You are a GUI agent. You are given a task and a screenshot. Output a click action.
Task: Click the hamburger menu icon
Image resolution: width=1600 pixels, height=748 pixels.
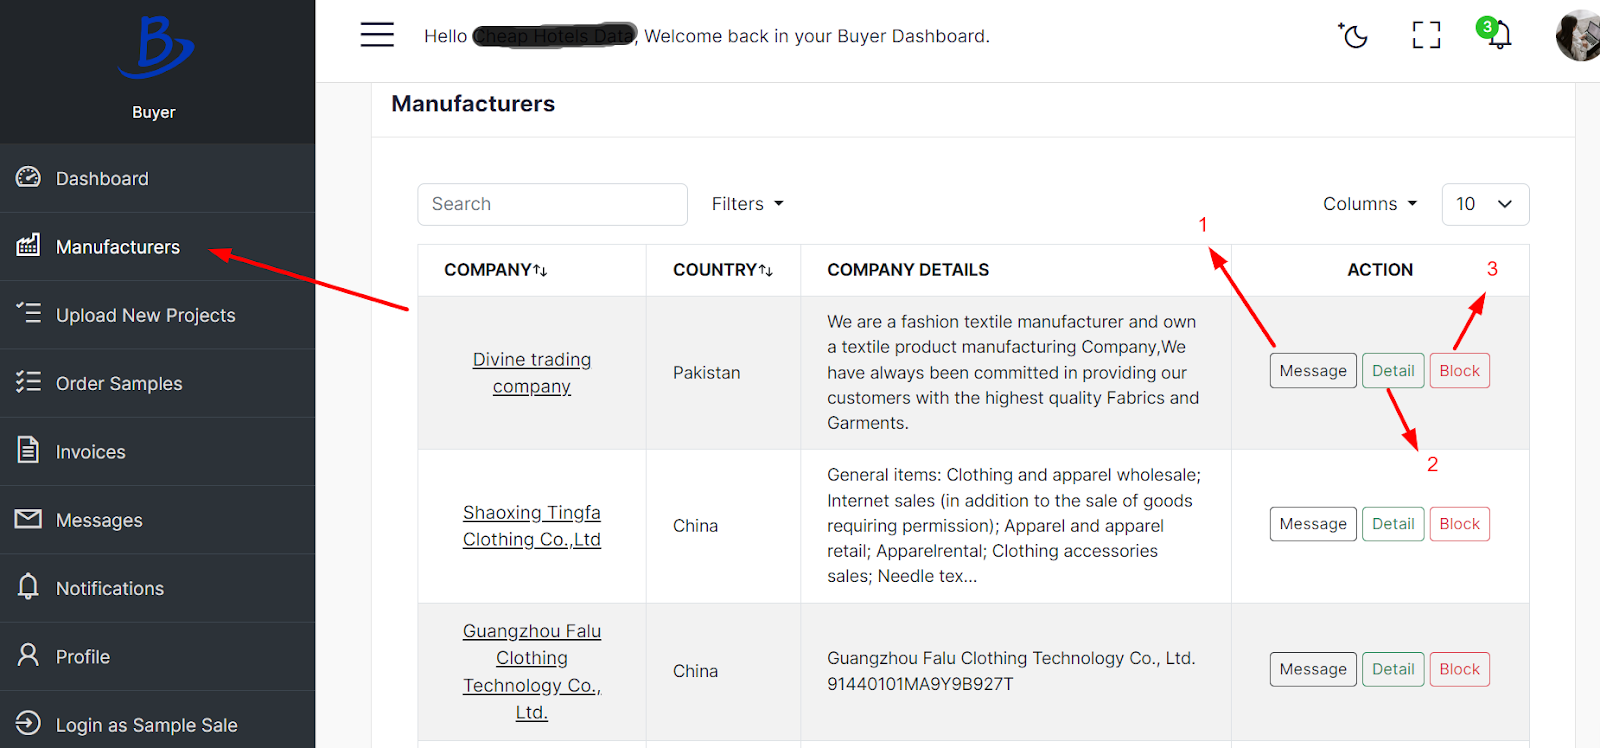click(377, 35)
